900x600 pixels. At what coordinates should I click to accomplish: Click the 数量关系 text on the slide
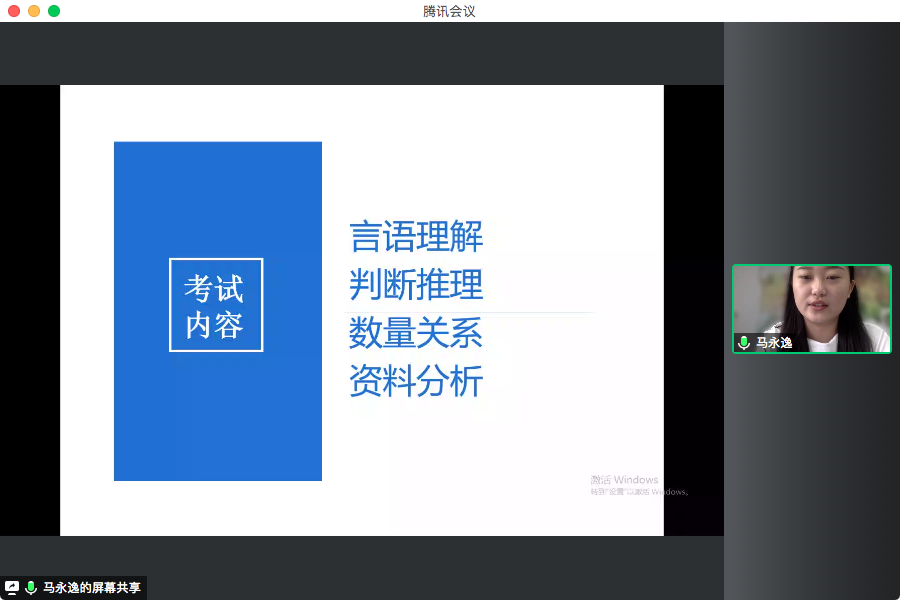point(416,334)
